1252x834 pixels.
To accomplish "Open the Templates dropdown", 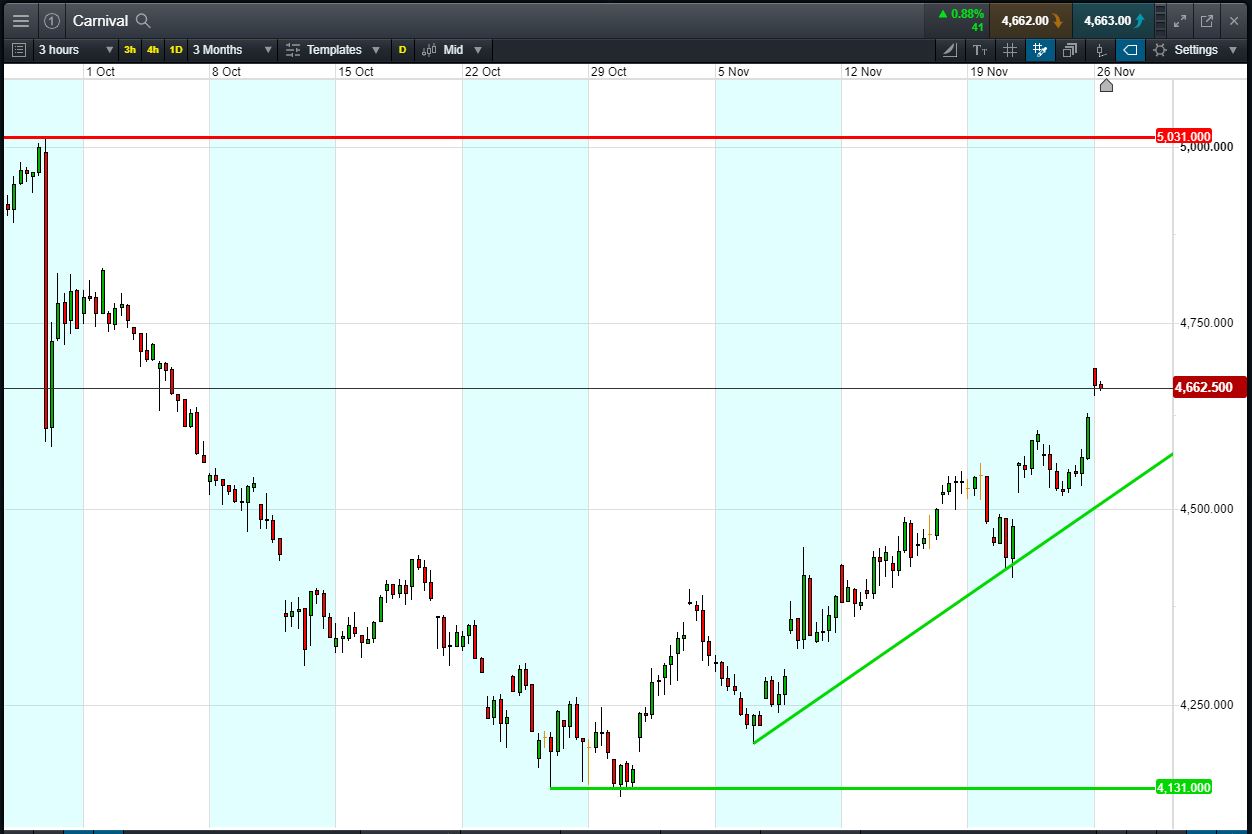I will [333, 50].
